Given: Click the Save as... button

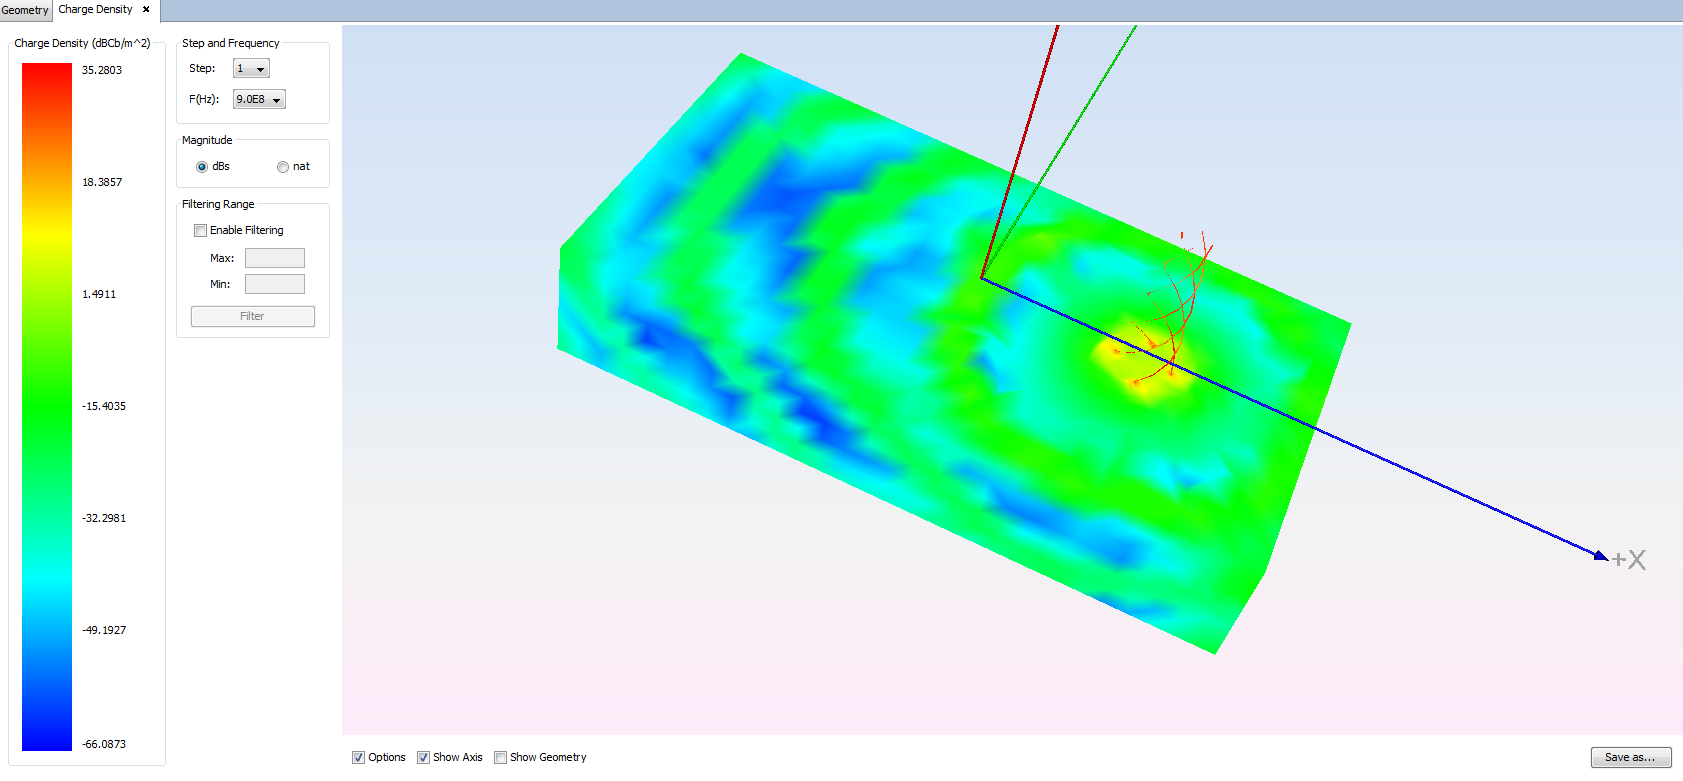Looking at the screenshot, I should pyautogui.click(x=1630, y=758).
